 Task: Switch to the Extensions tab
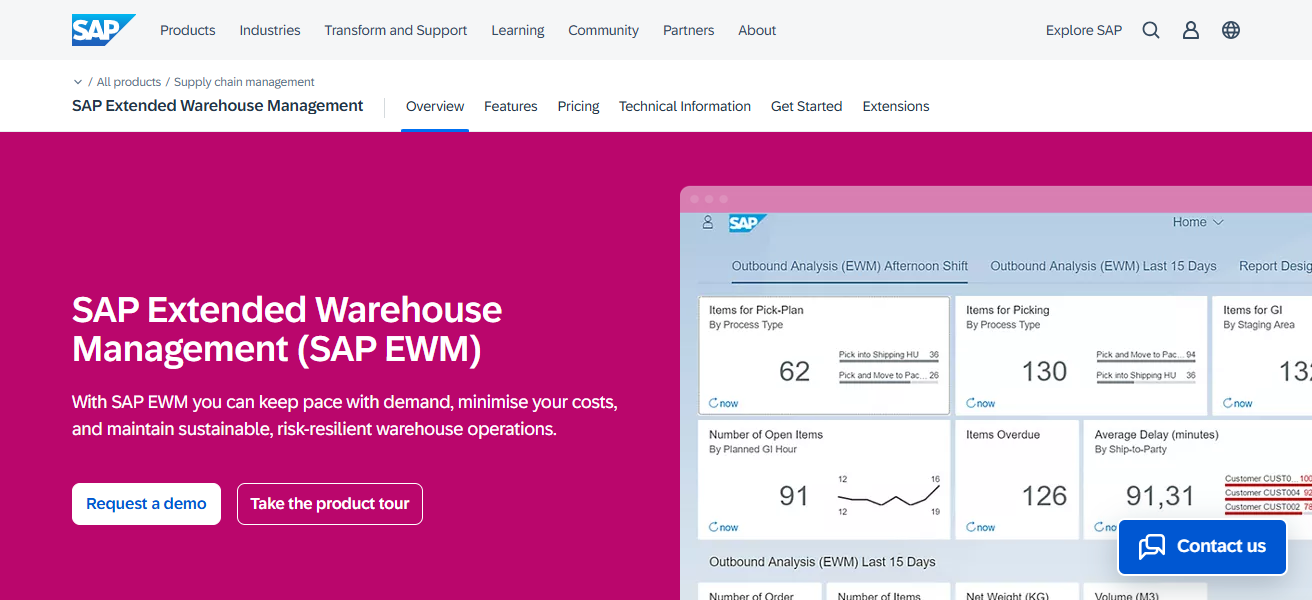click(896, 106)
